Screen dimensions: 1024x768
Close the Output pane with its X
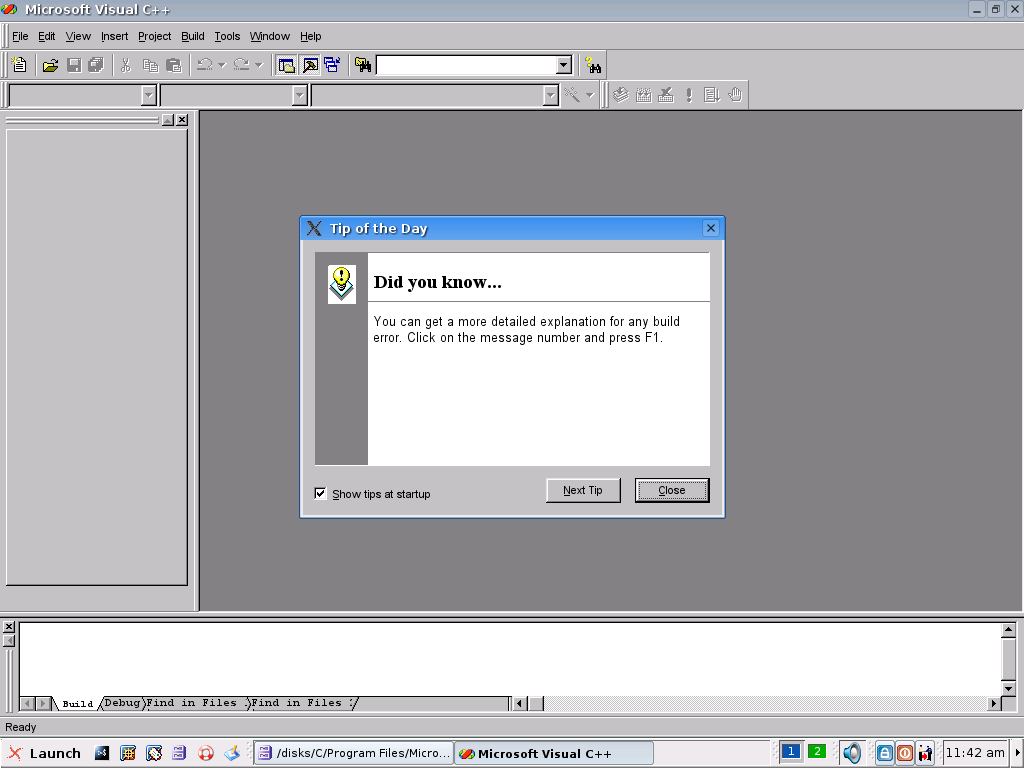pos(8,627)
